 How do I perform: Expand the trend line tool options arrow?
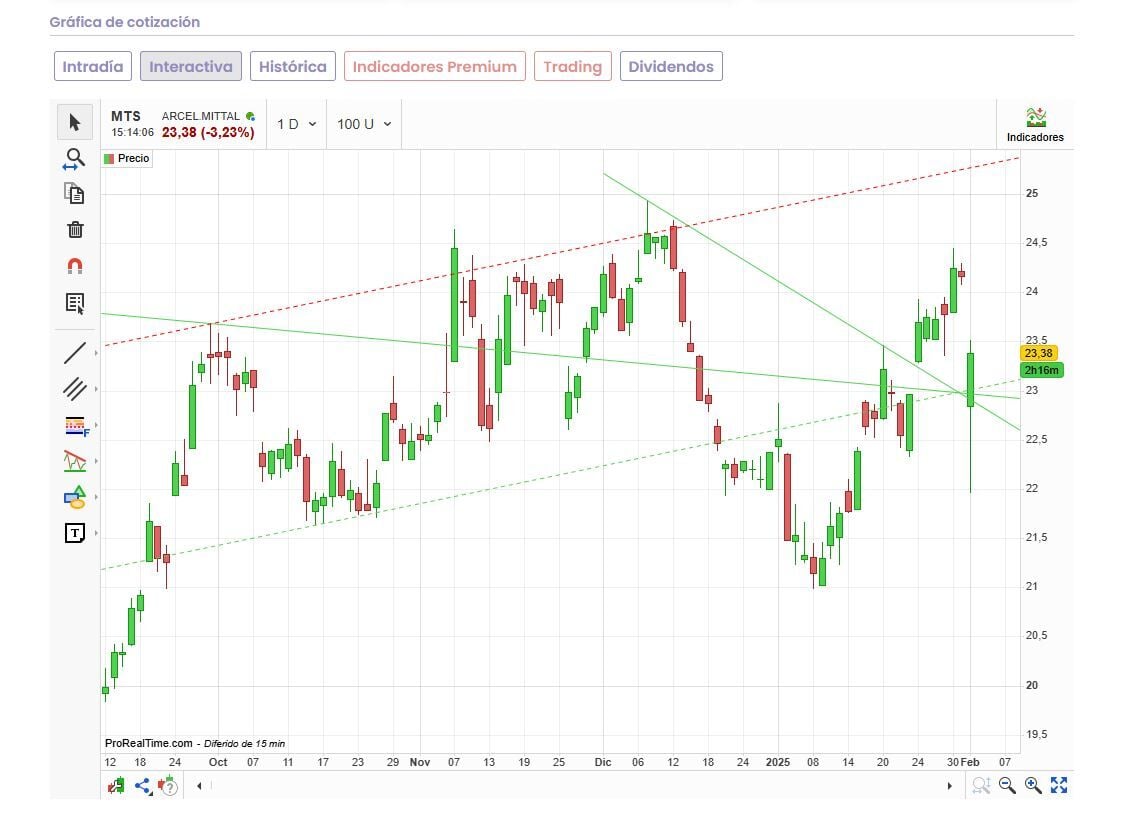click(x=96, y=353)
